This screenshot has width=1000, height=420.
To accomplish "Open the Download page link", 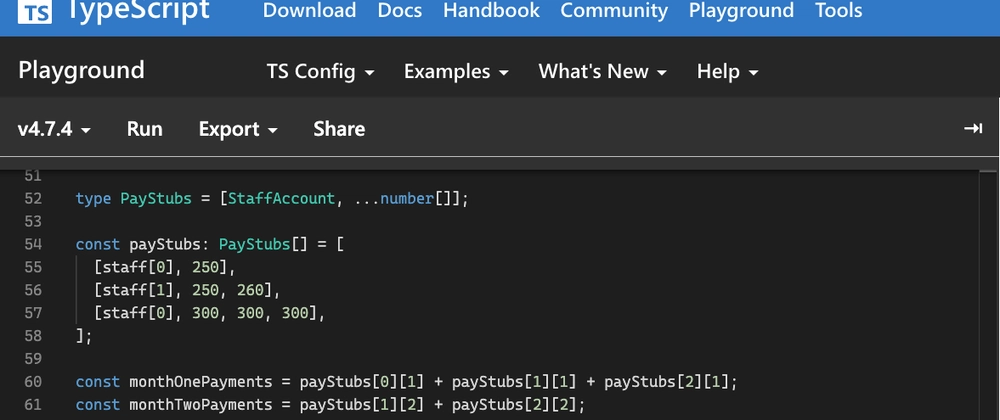I will (309, 11).
